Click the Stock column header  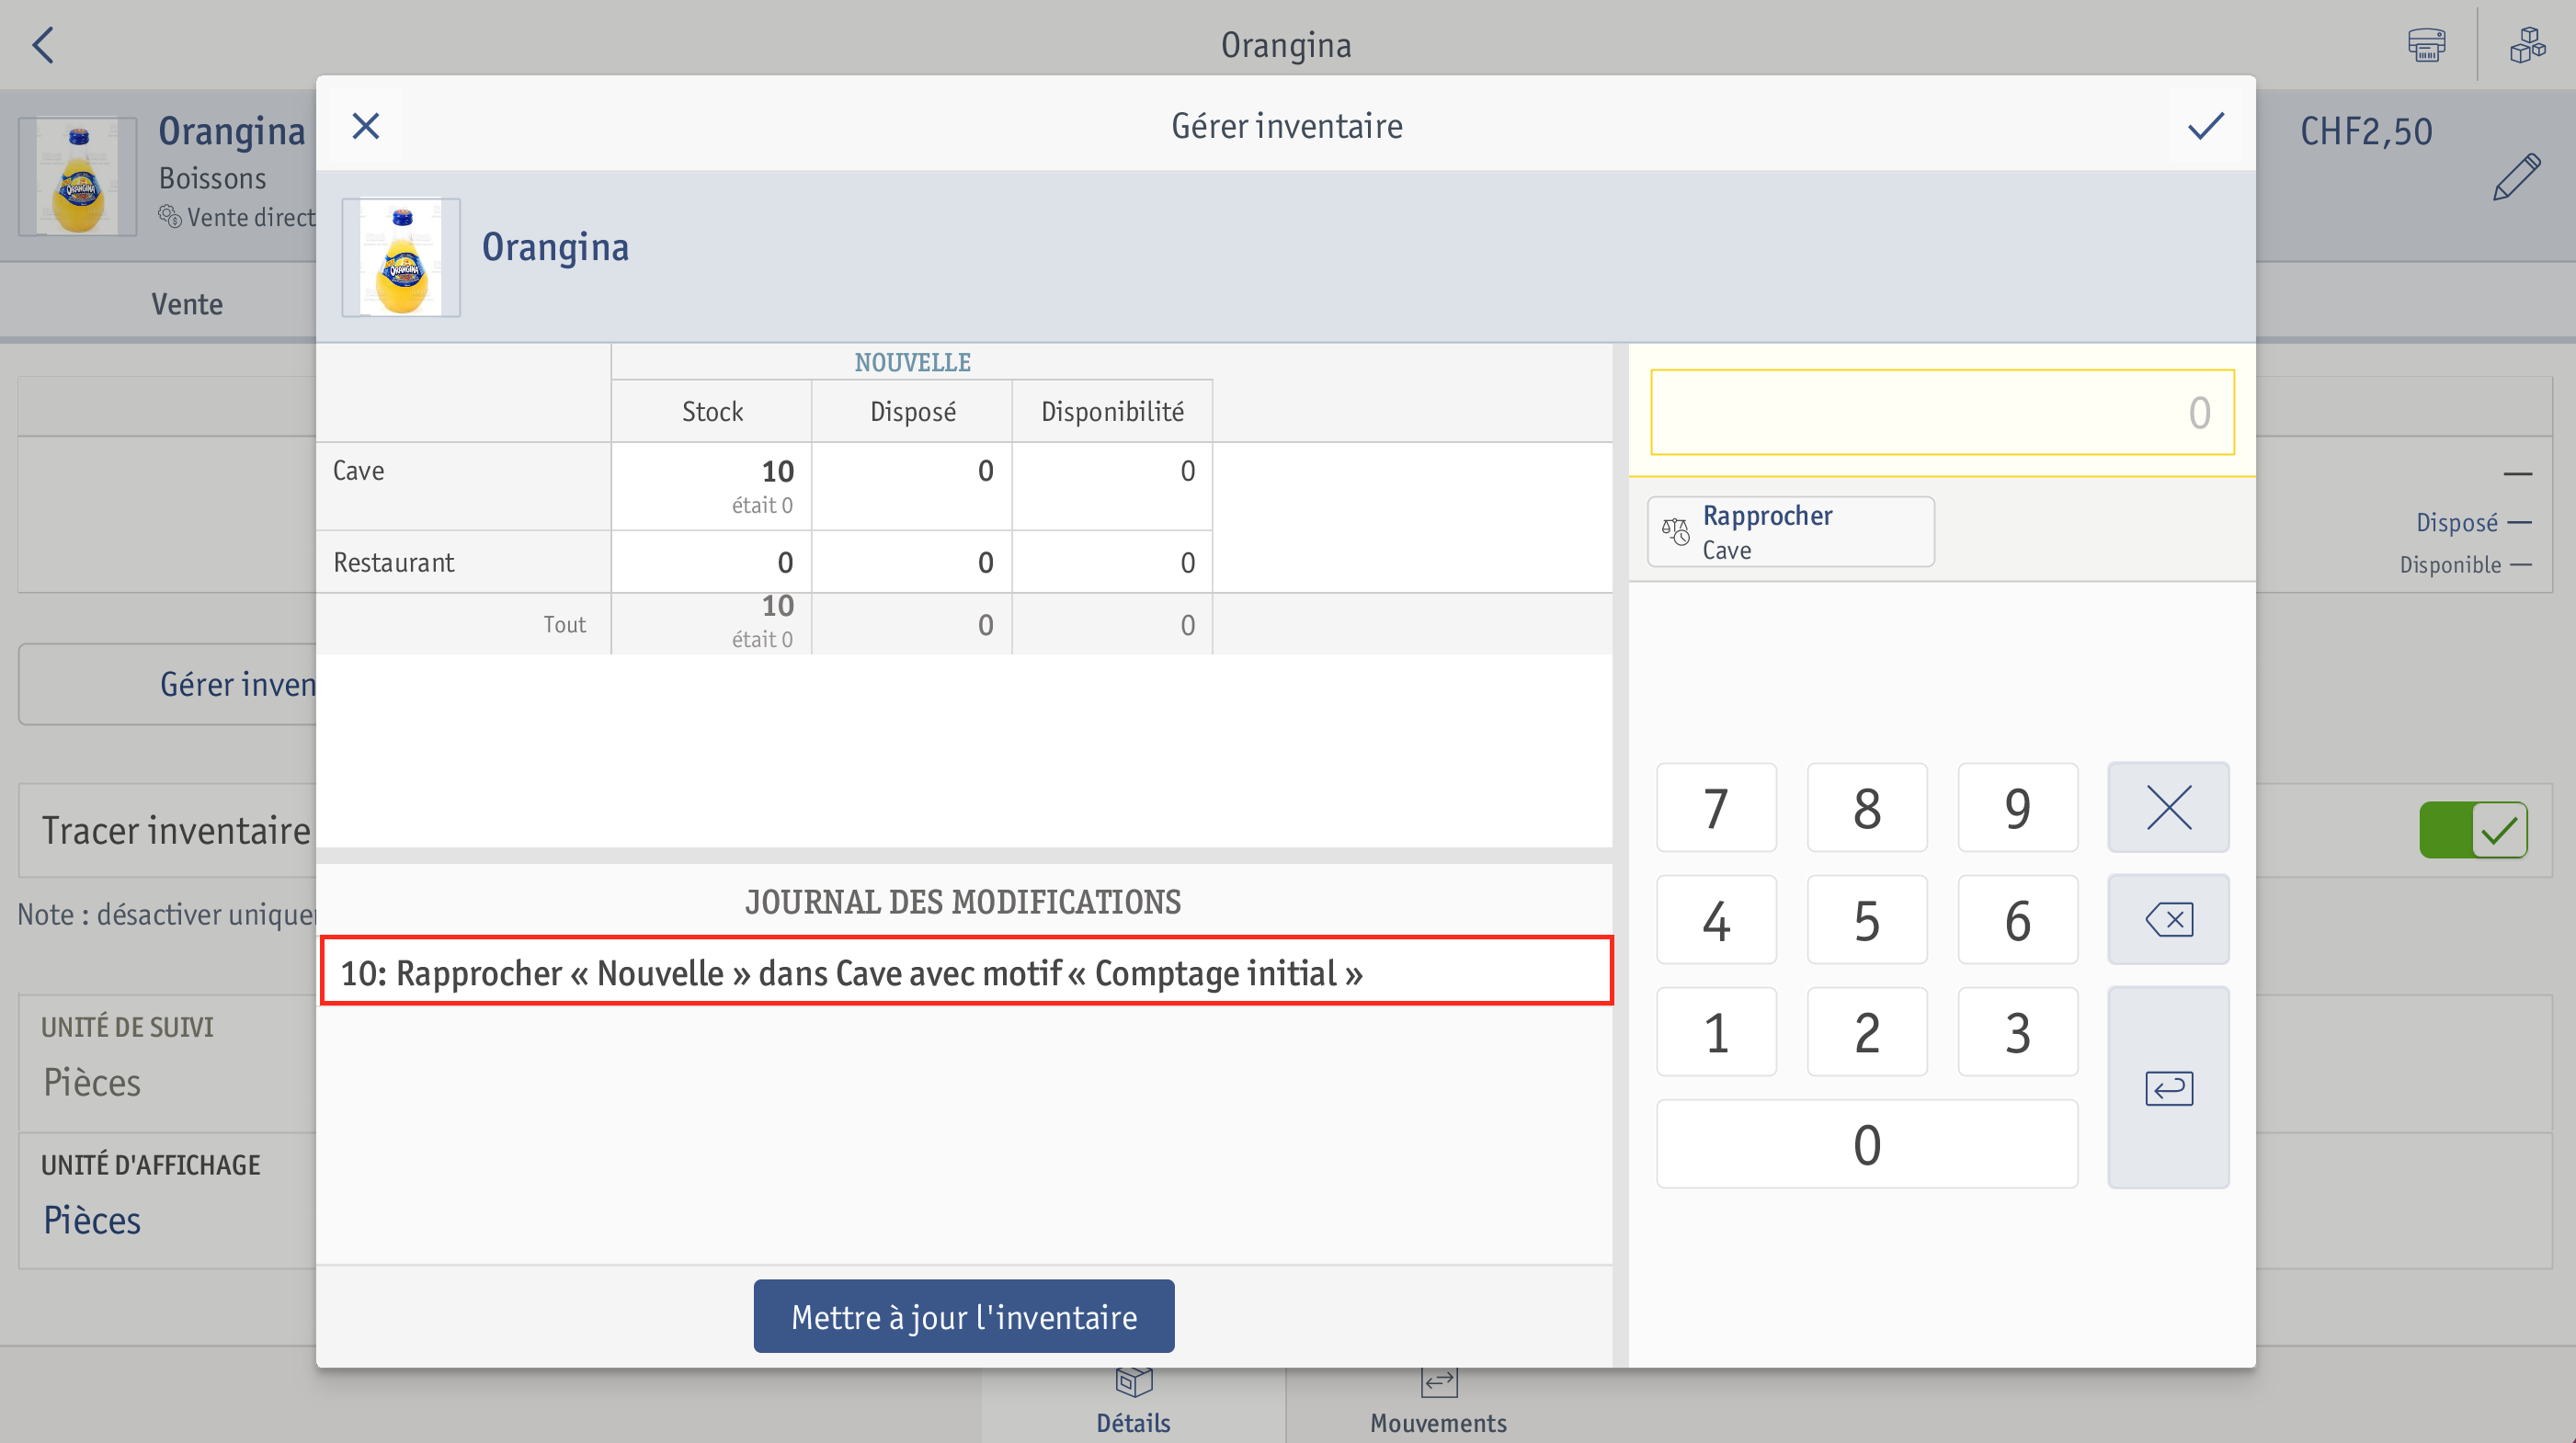(x=712, y=411)
